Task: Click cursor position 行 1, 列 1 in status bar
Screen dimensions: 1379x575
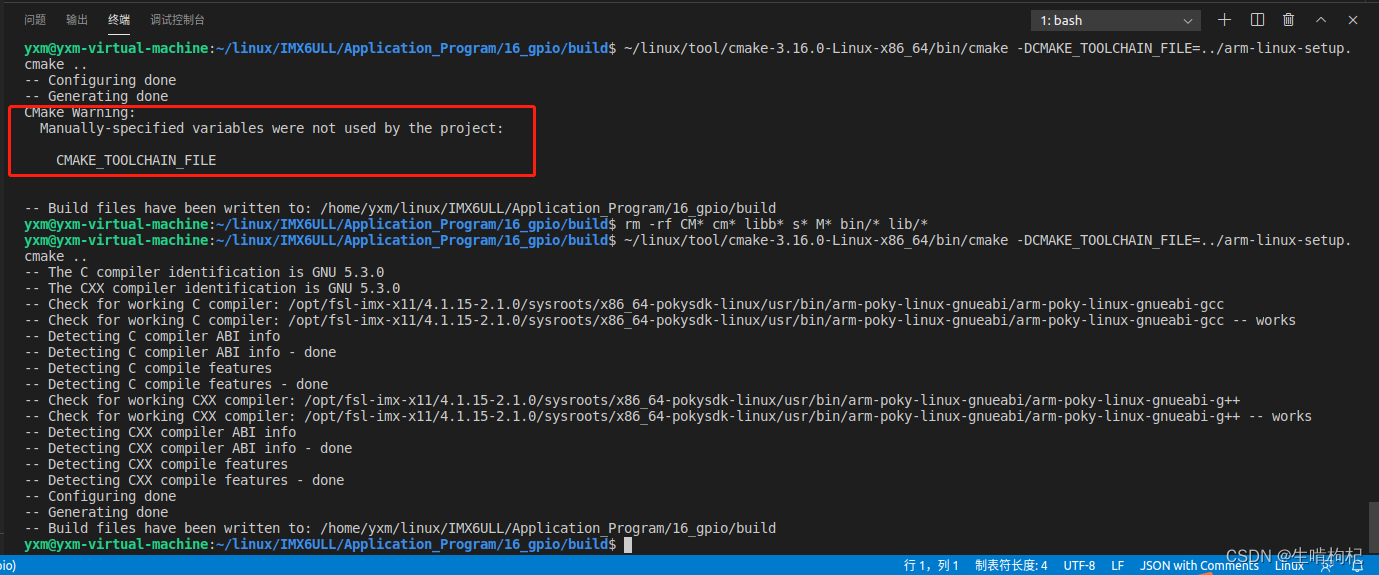Action: pos(932,566)
